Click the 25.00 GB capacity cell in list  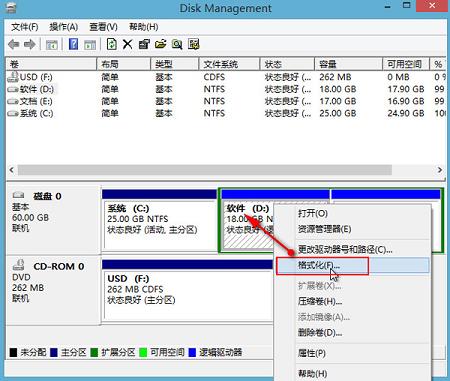tap(338, 113)
